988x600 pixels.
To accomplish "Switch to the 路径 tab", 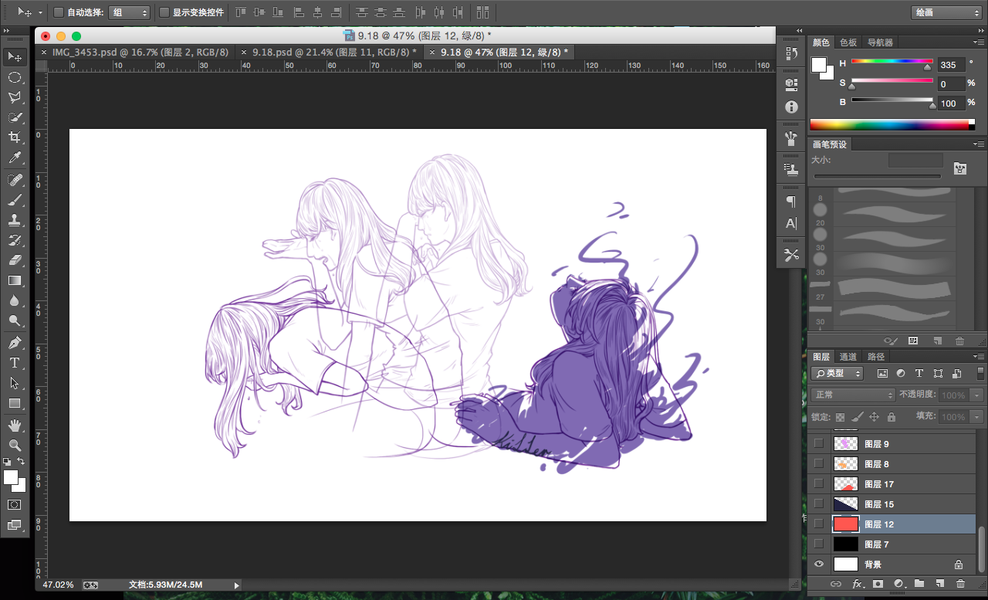I will click(876, 357).
